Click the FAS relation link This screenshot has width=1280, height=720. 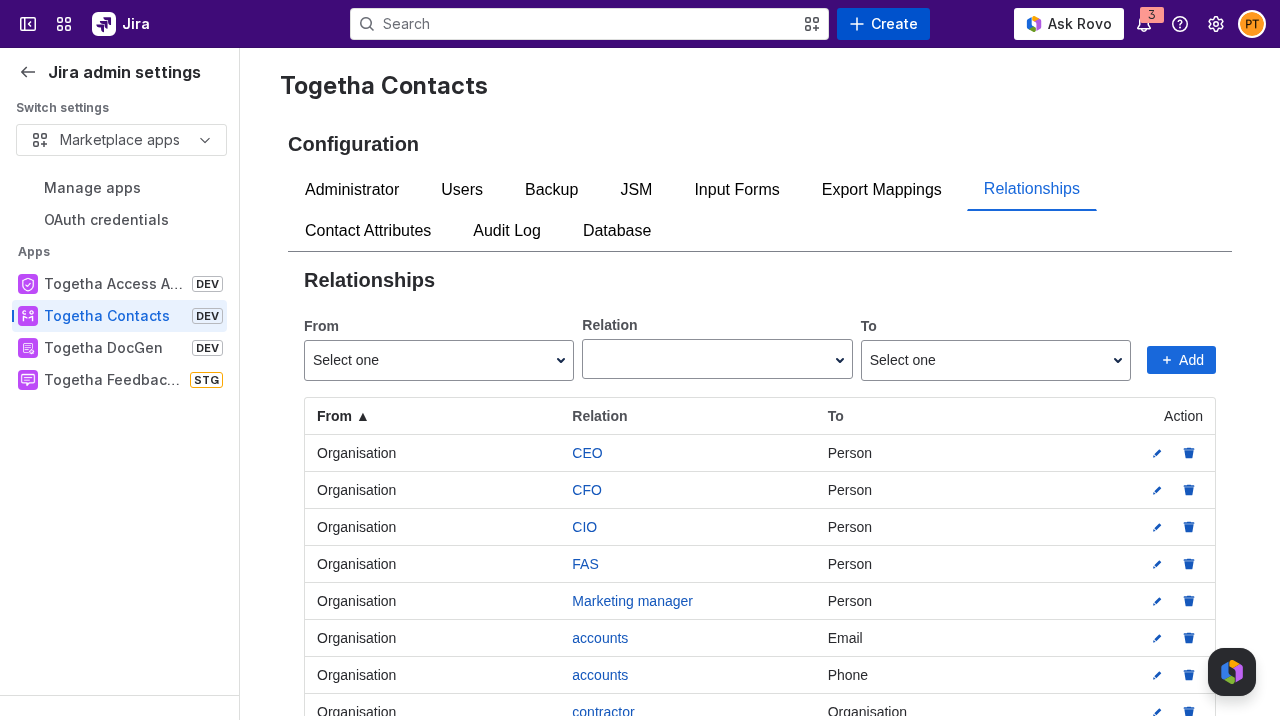[x=585, y=564]
